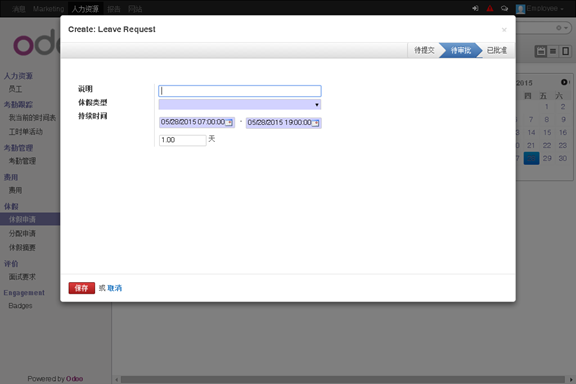Select the 待审批 status stage
Image resolution: width=576 pixels, height=384 pixels.
461,50
